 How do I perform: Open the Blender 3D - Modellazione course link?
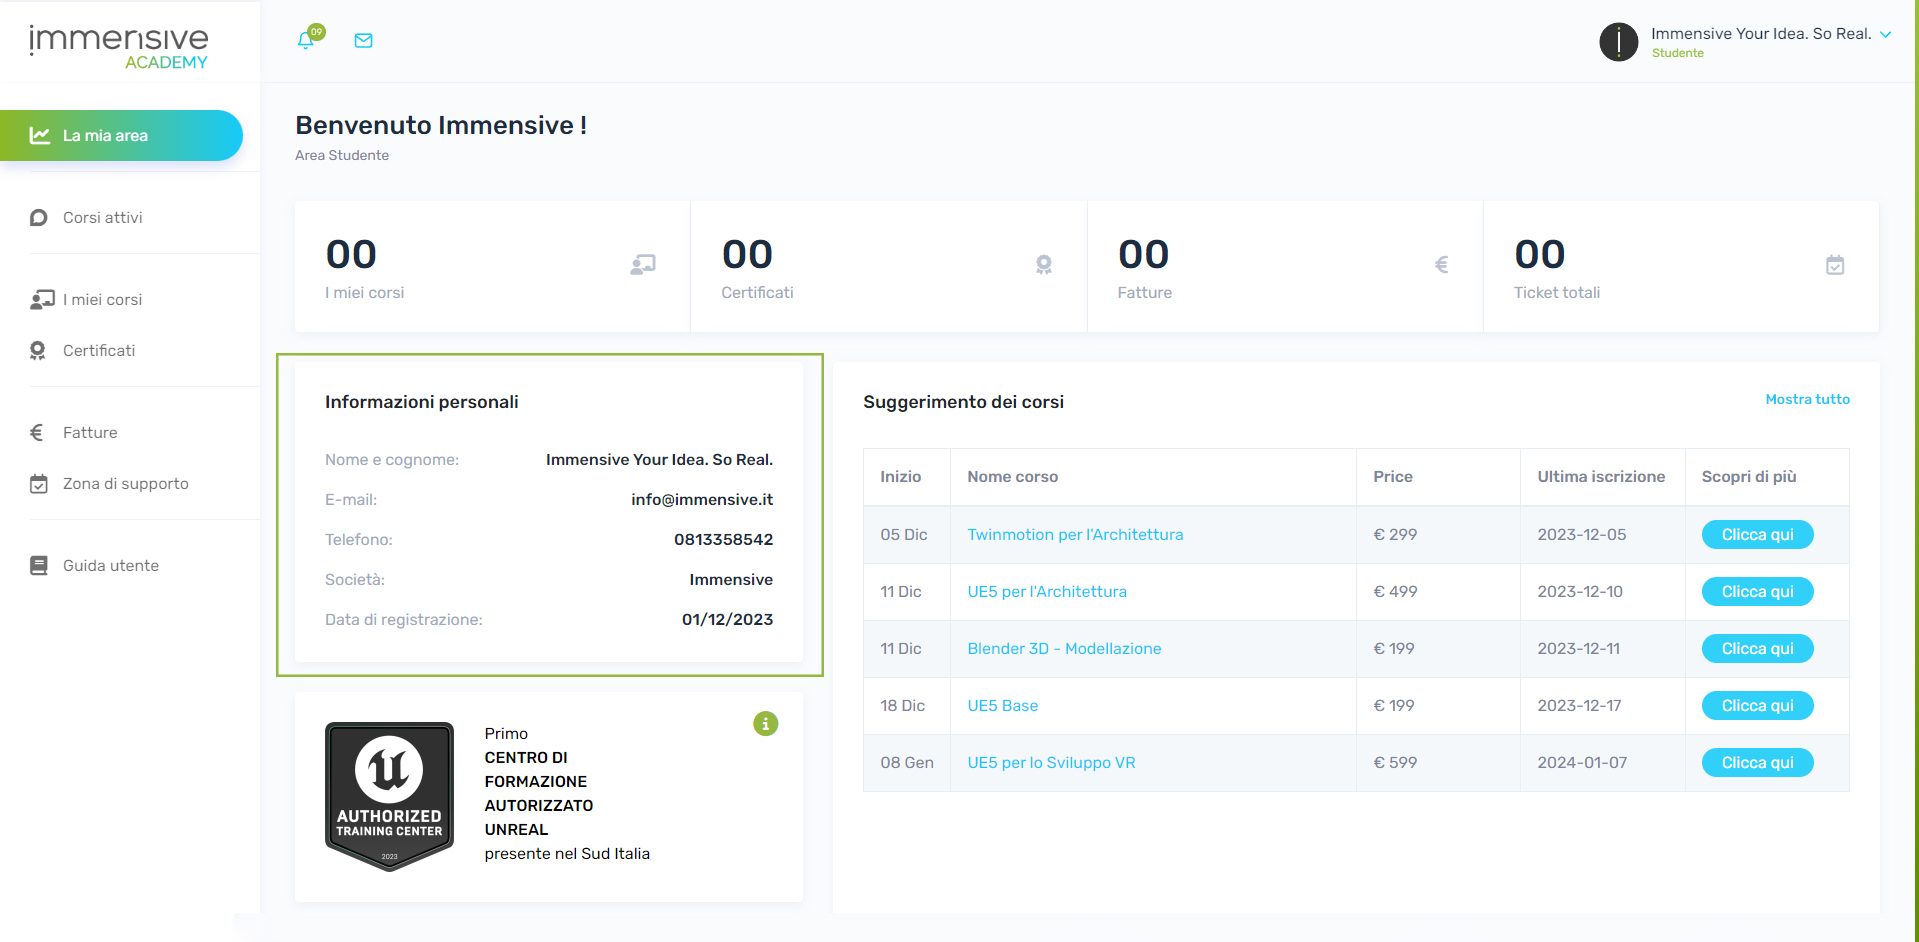coord(1064,649)
